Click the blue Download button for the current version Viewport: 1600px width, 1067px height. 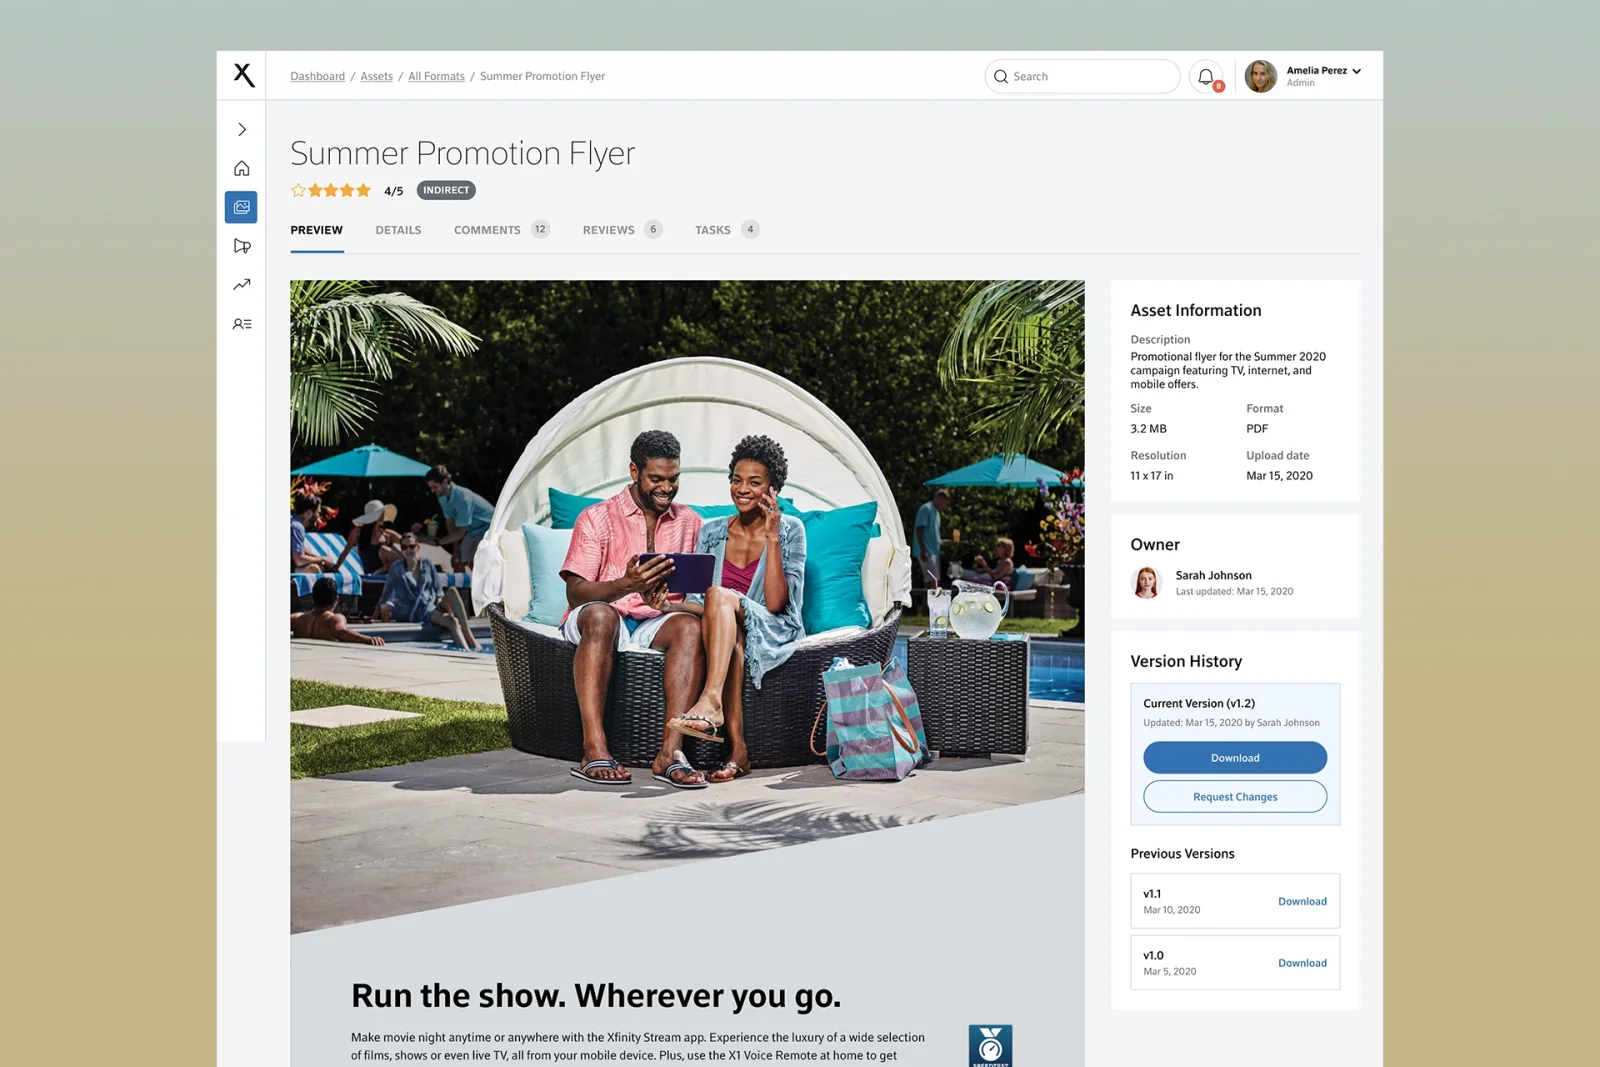click(x=1235, y=758)
